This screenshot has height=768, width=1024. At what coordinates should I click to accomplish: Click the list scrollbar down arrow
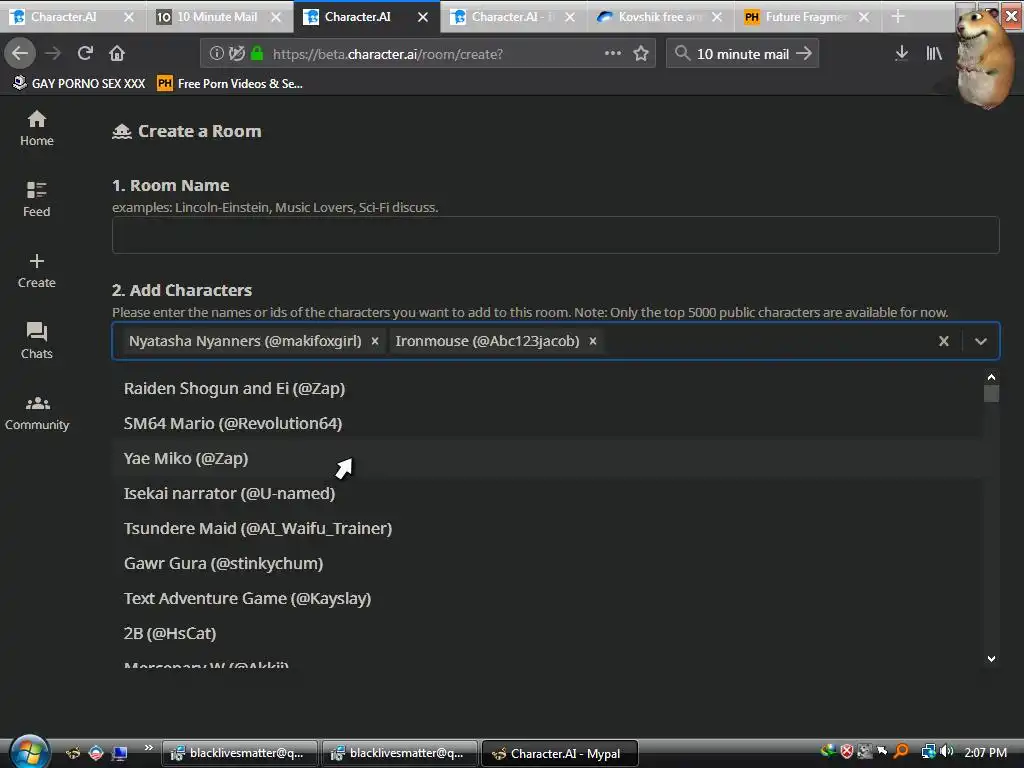pyautogui.click(x=991, y=659)
